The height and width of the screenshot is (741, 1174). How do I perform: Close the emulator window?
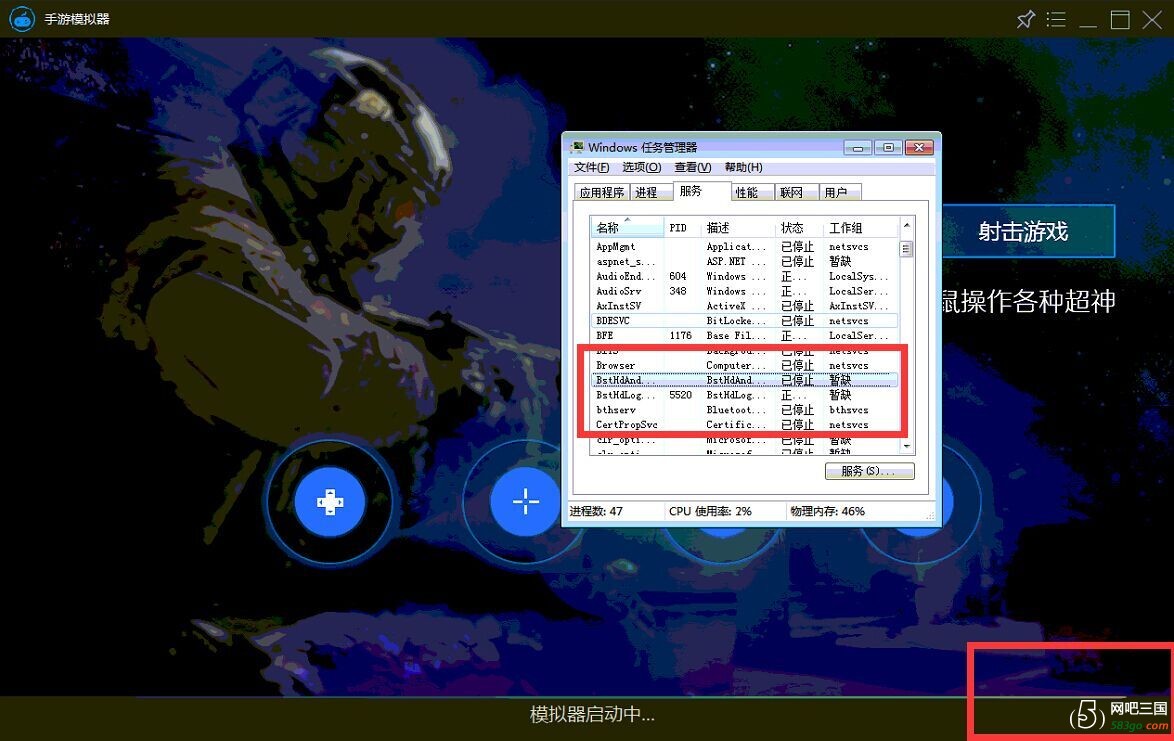click(1152, 19)
